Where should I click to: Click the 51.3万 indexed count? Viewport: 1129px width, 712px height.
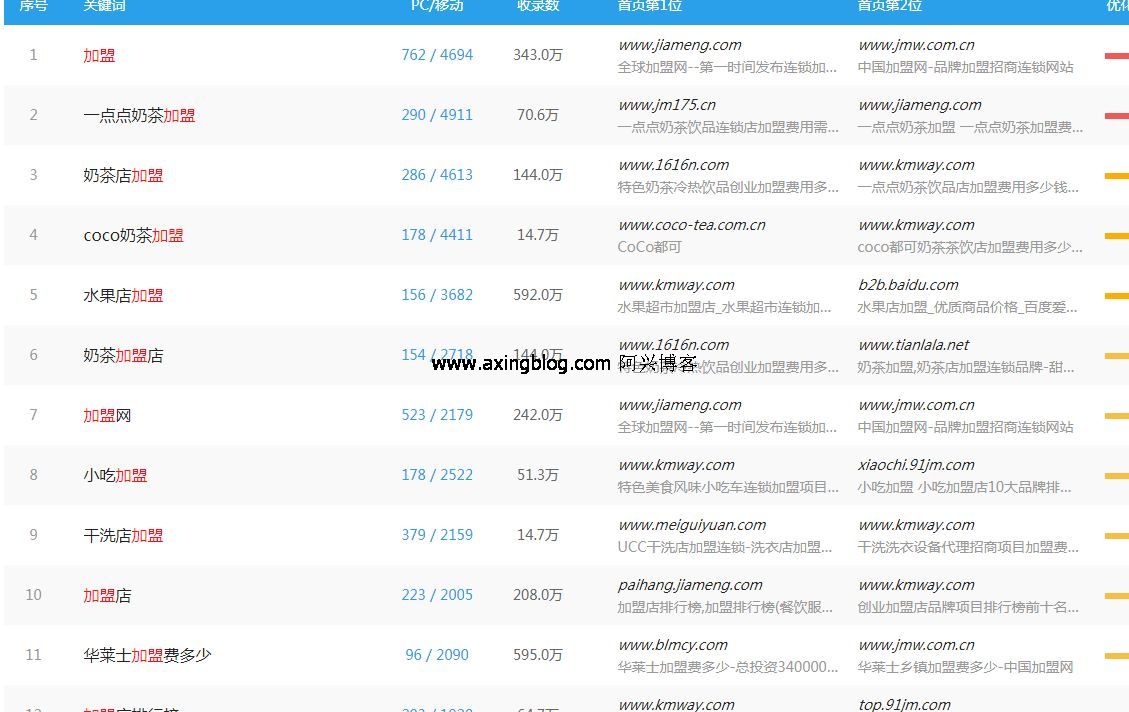click(x=538, y=475)
